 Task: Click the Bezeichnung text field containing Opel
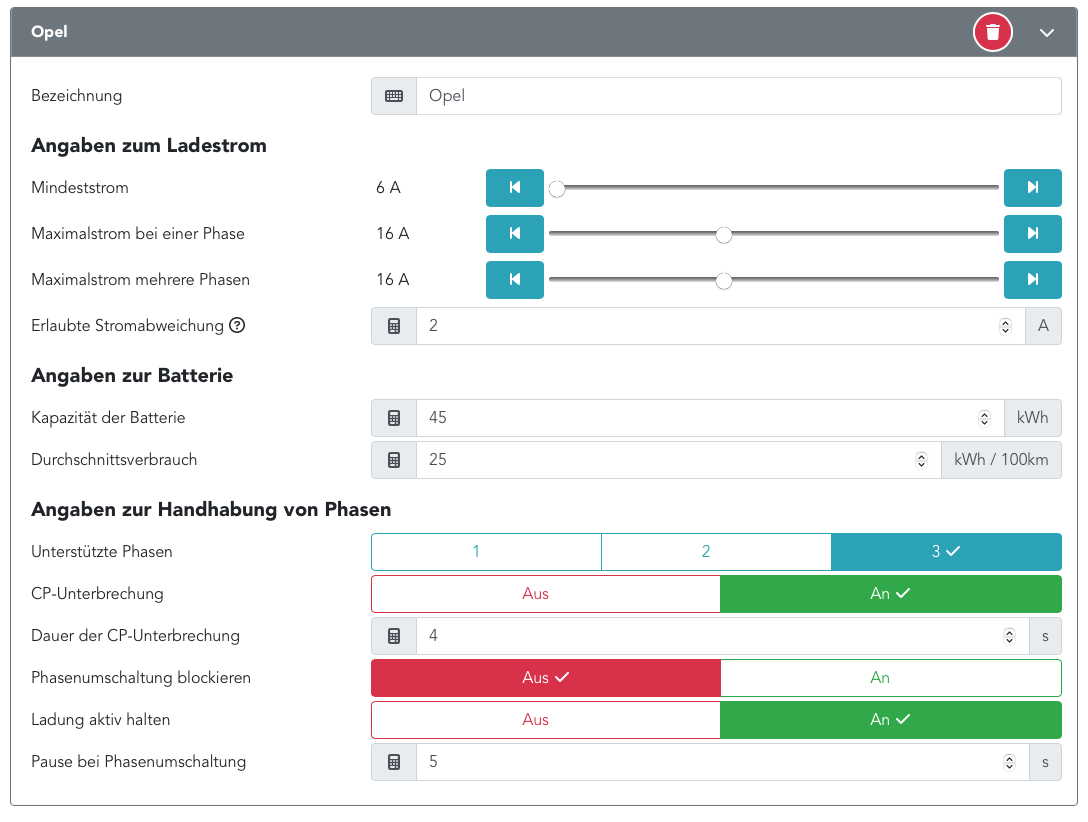point(738,96)
